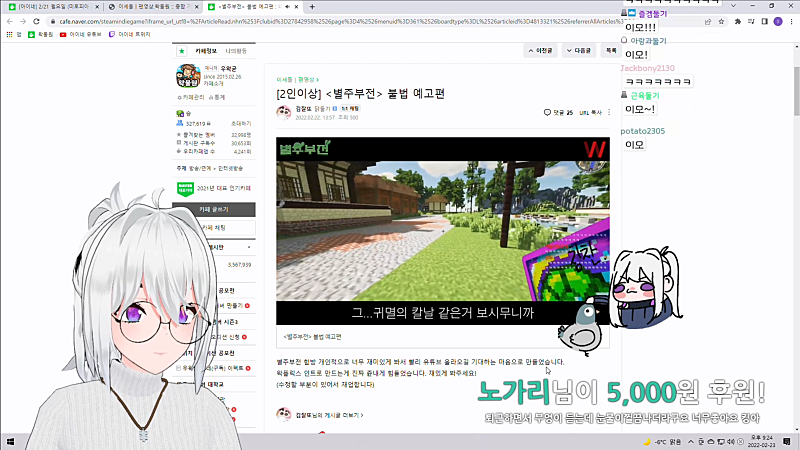Open the Chrome side panel icon
Viewport: 800px width, 450px height.
pos(764,21)
